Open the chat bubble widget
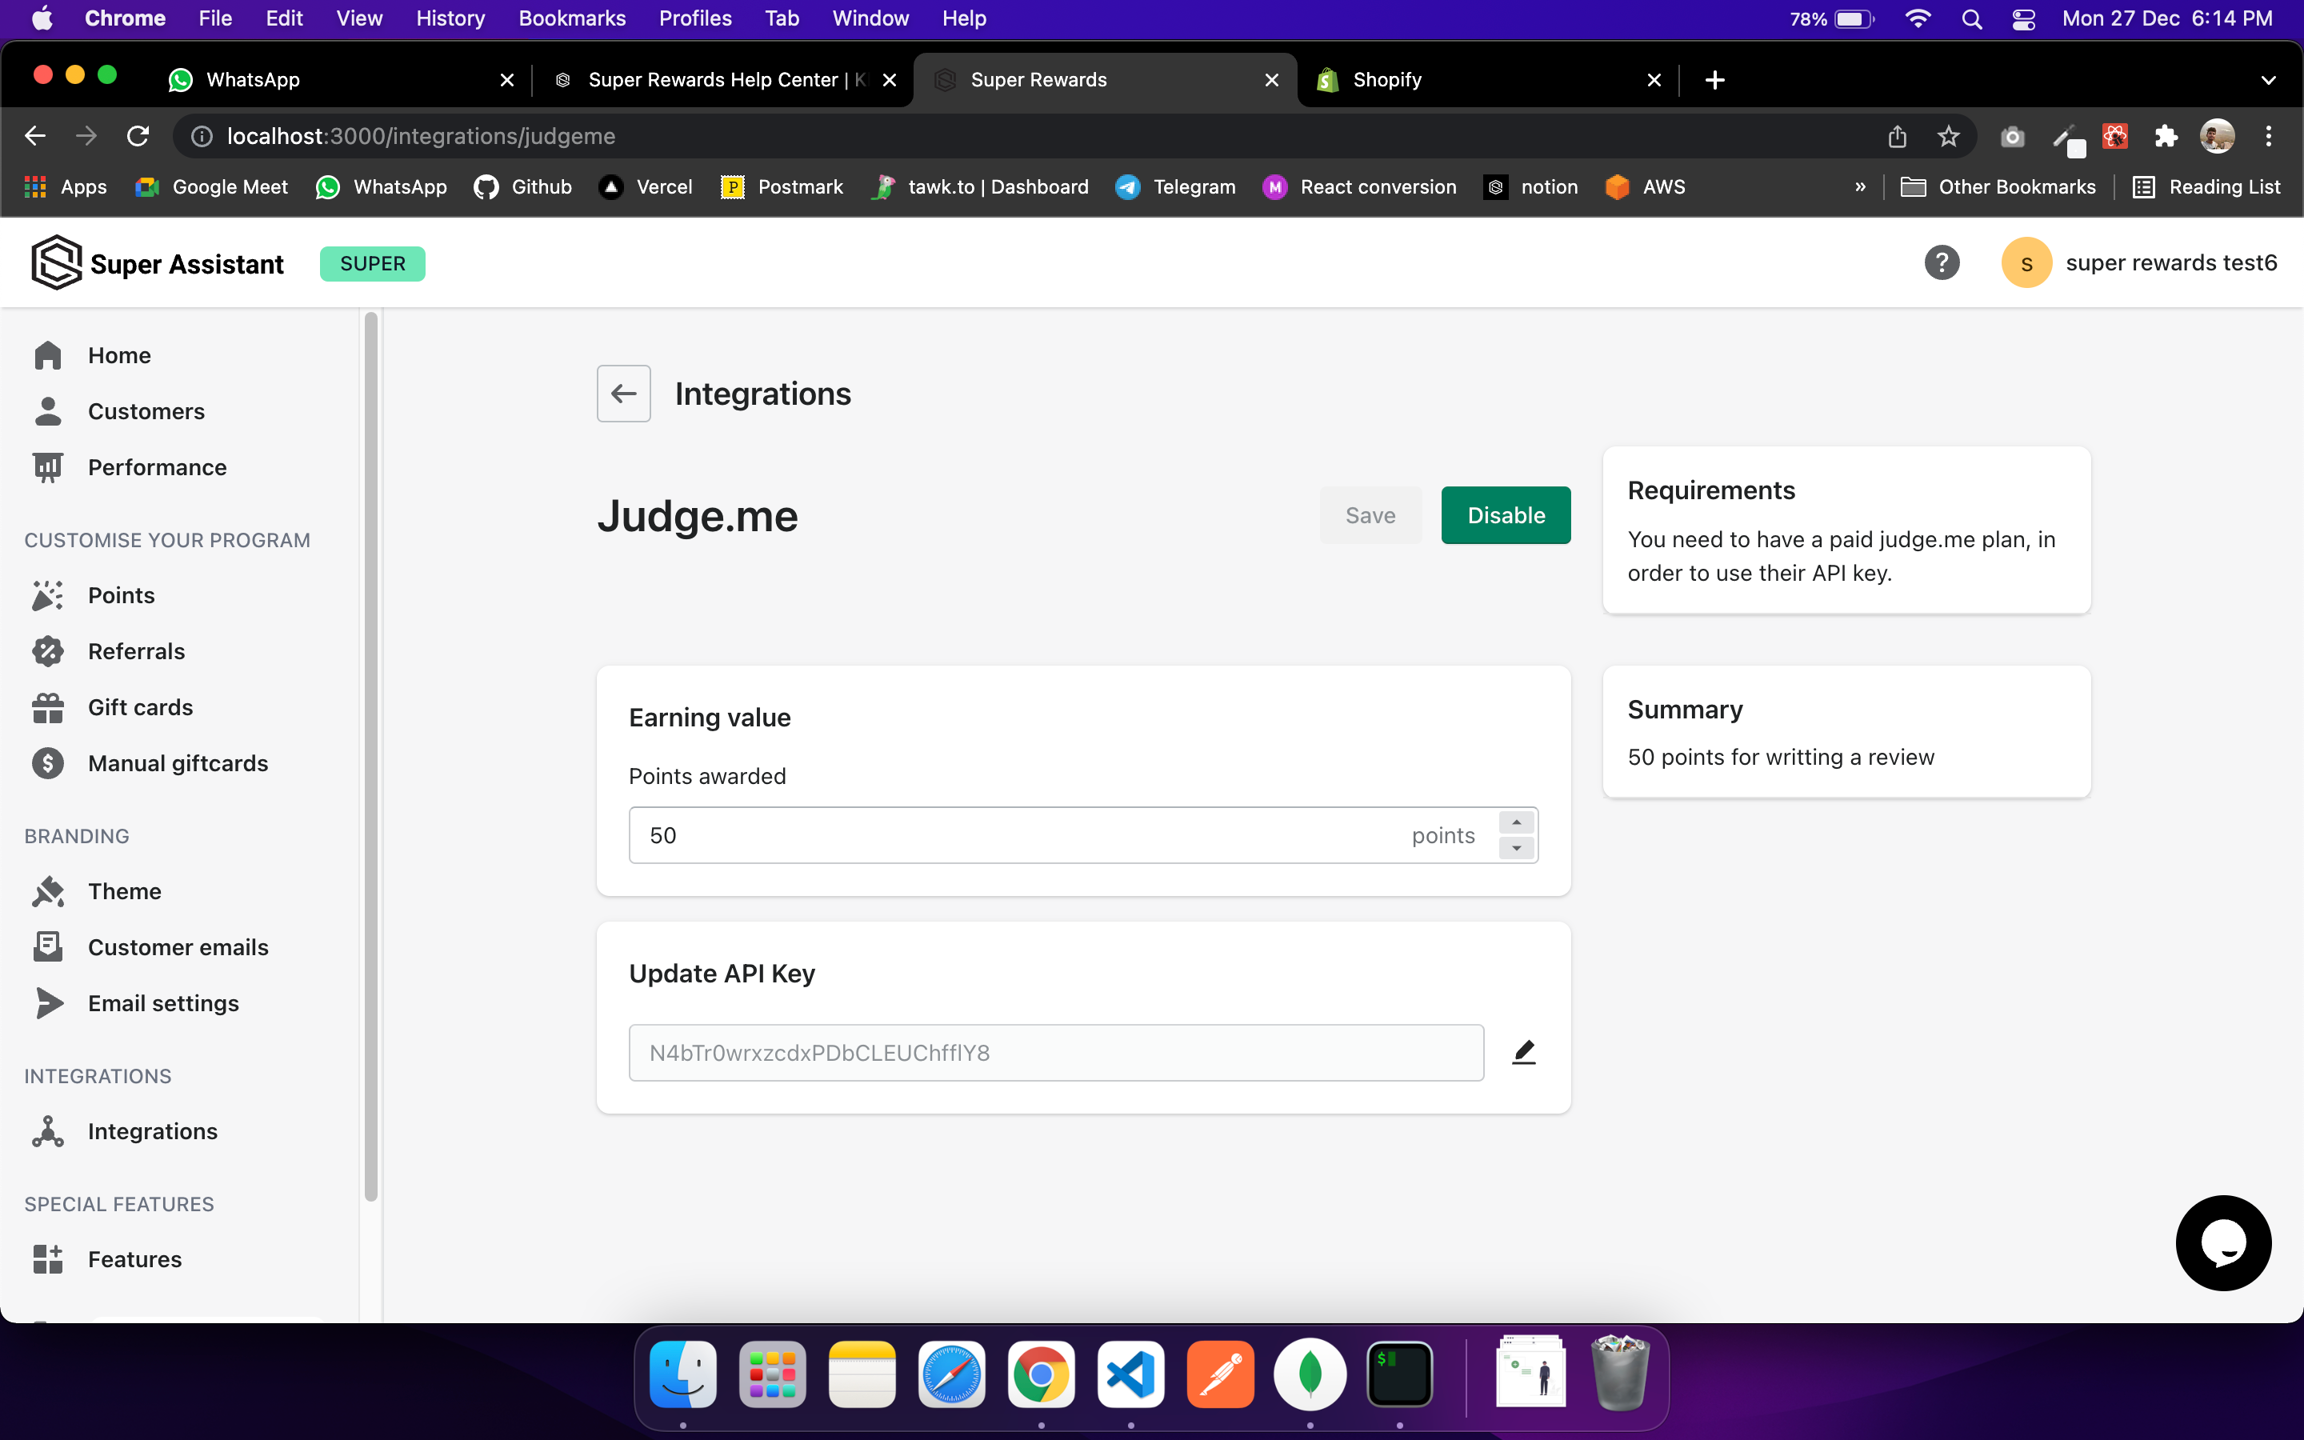Screen dimensions: 2304x1440 tap(2222, 1243)
